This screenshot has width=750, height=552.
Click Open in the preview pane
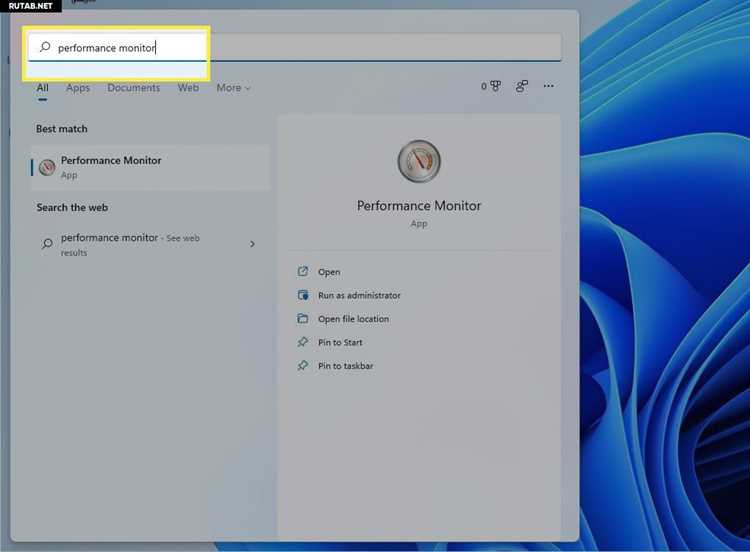(329, 272)
